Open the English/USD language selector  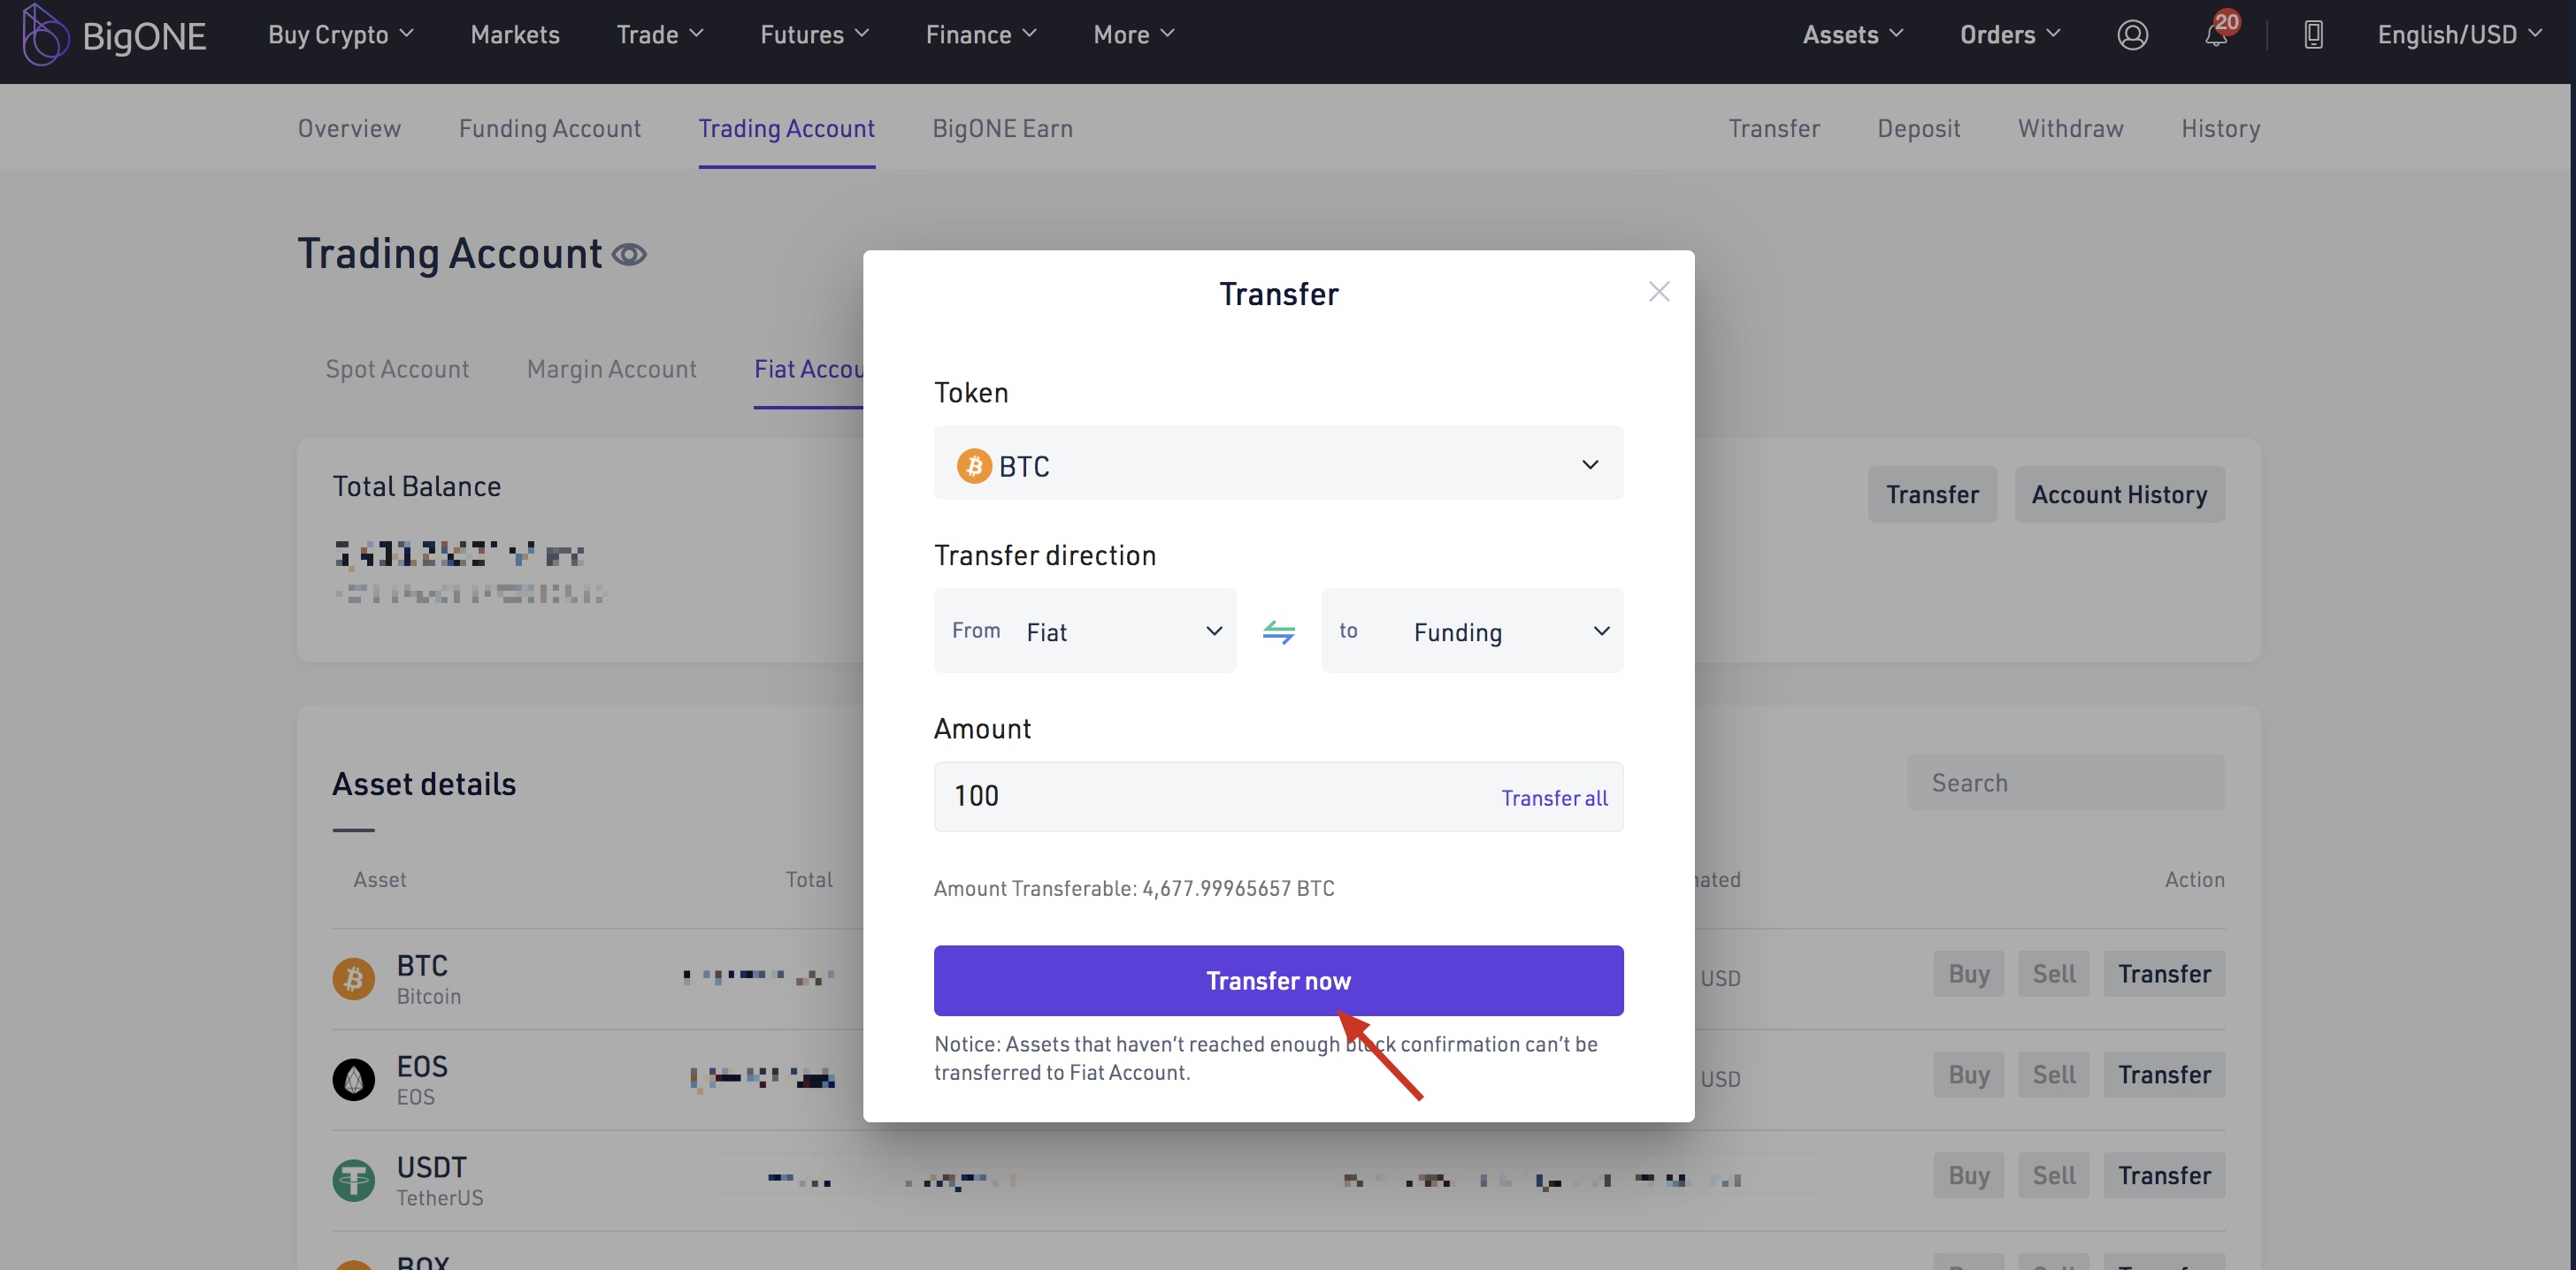(2459, 35)
